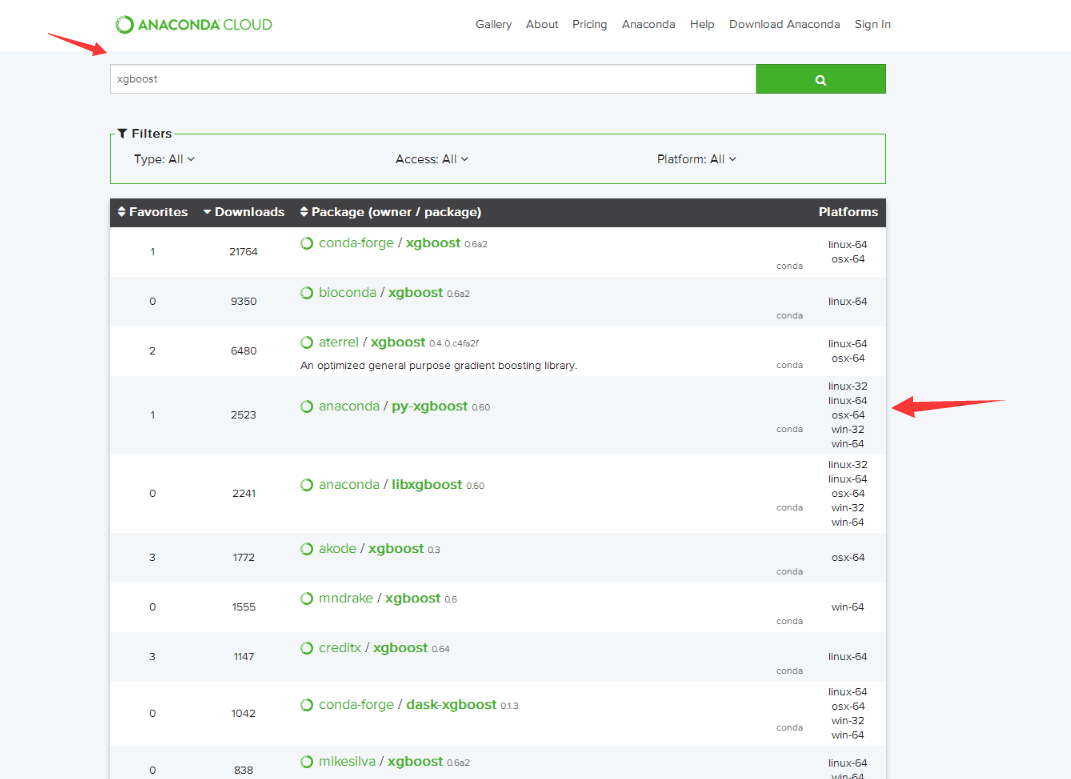Open the libxgboost package link
The width and height of the screenshot is (1071, 779).
click(427, 484)
